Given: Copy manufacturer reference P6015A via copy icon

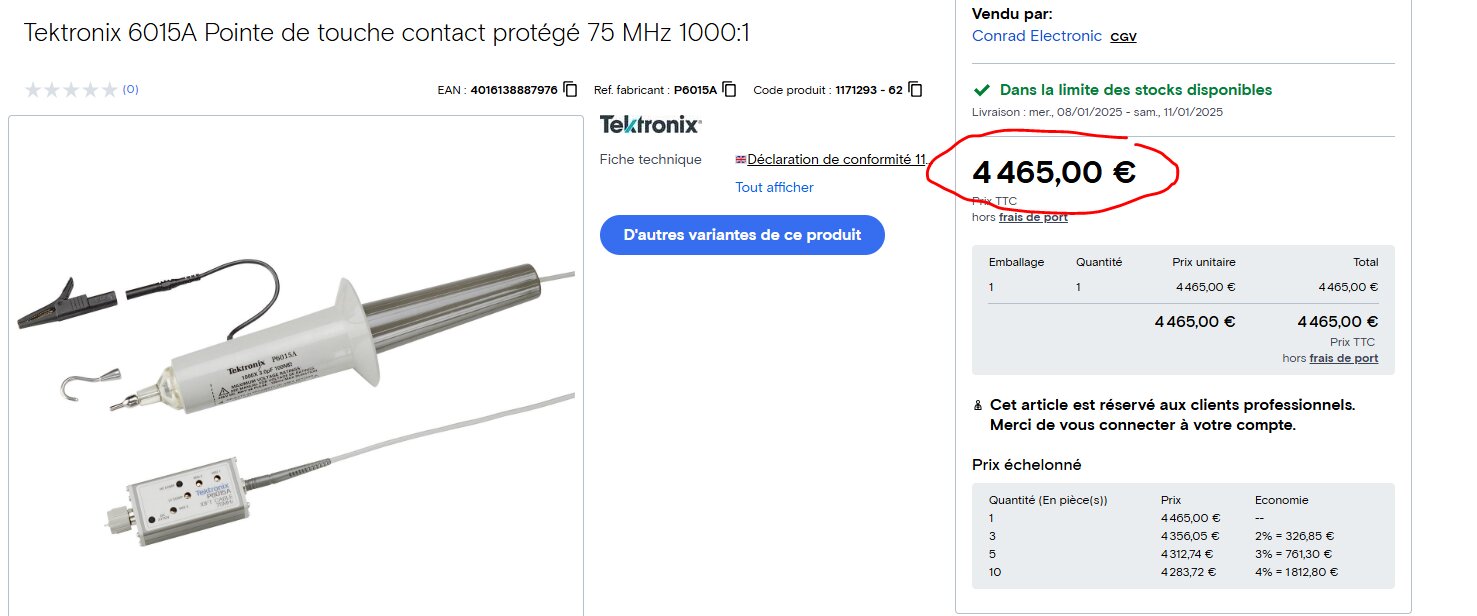Looking at the screenshot, I should [729, 89].
